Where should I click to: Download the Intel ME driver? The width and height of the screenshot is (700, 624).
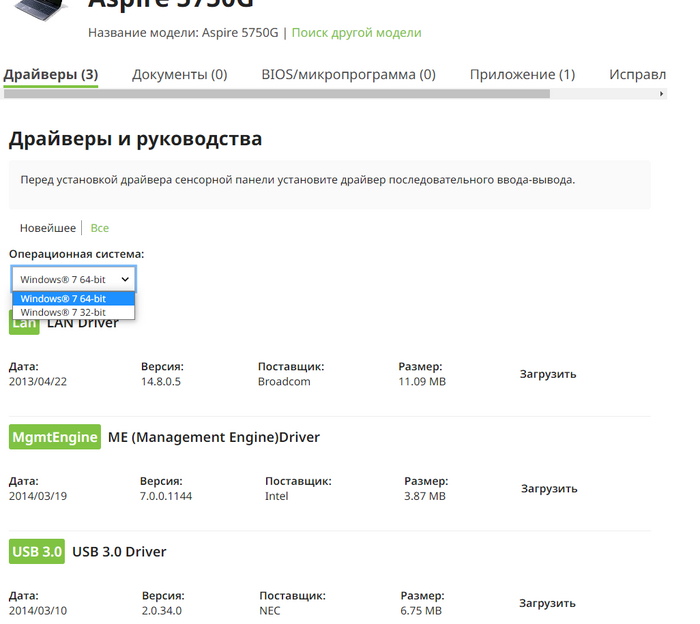[549, 489]
